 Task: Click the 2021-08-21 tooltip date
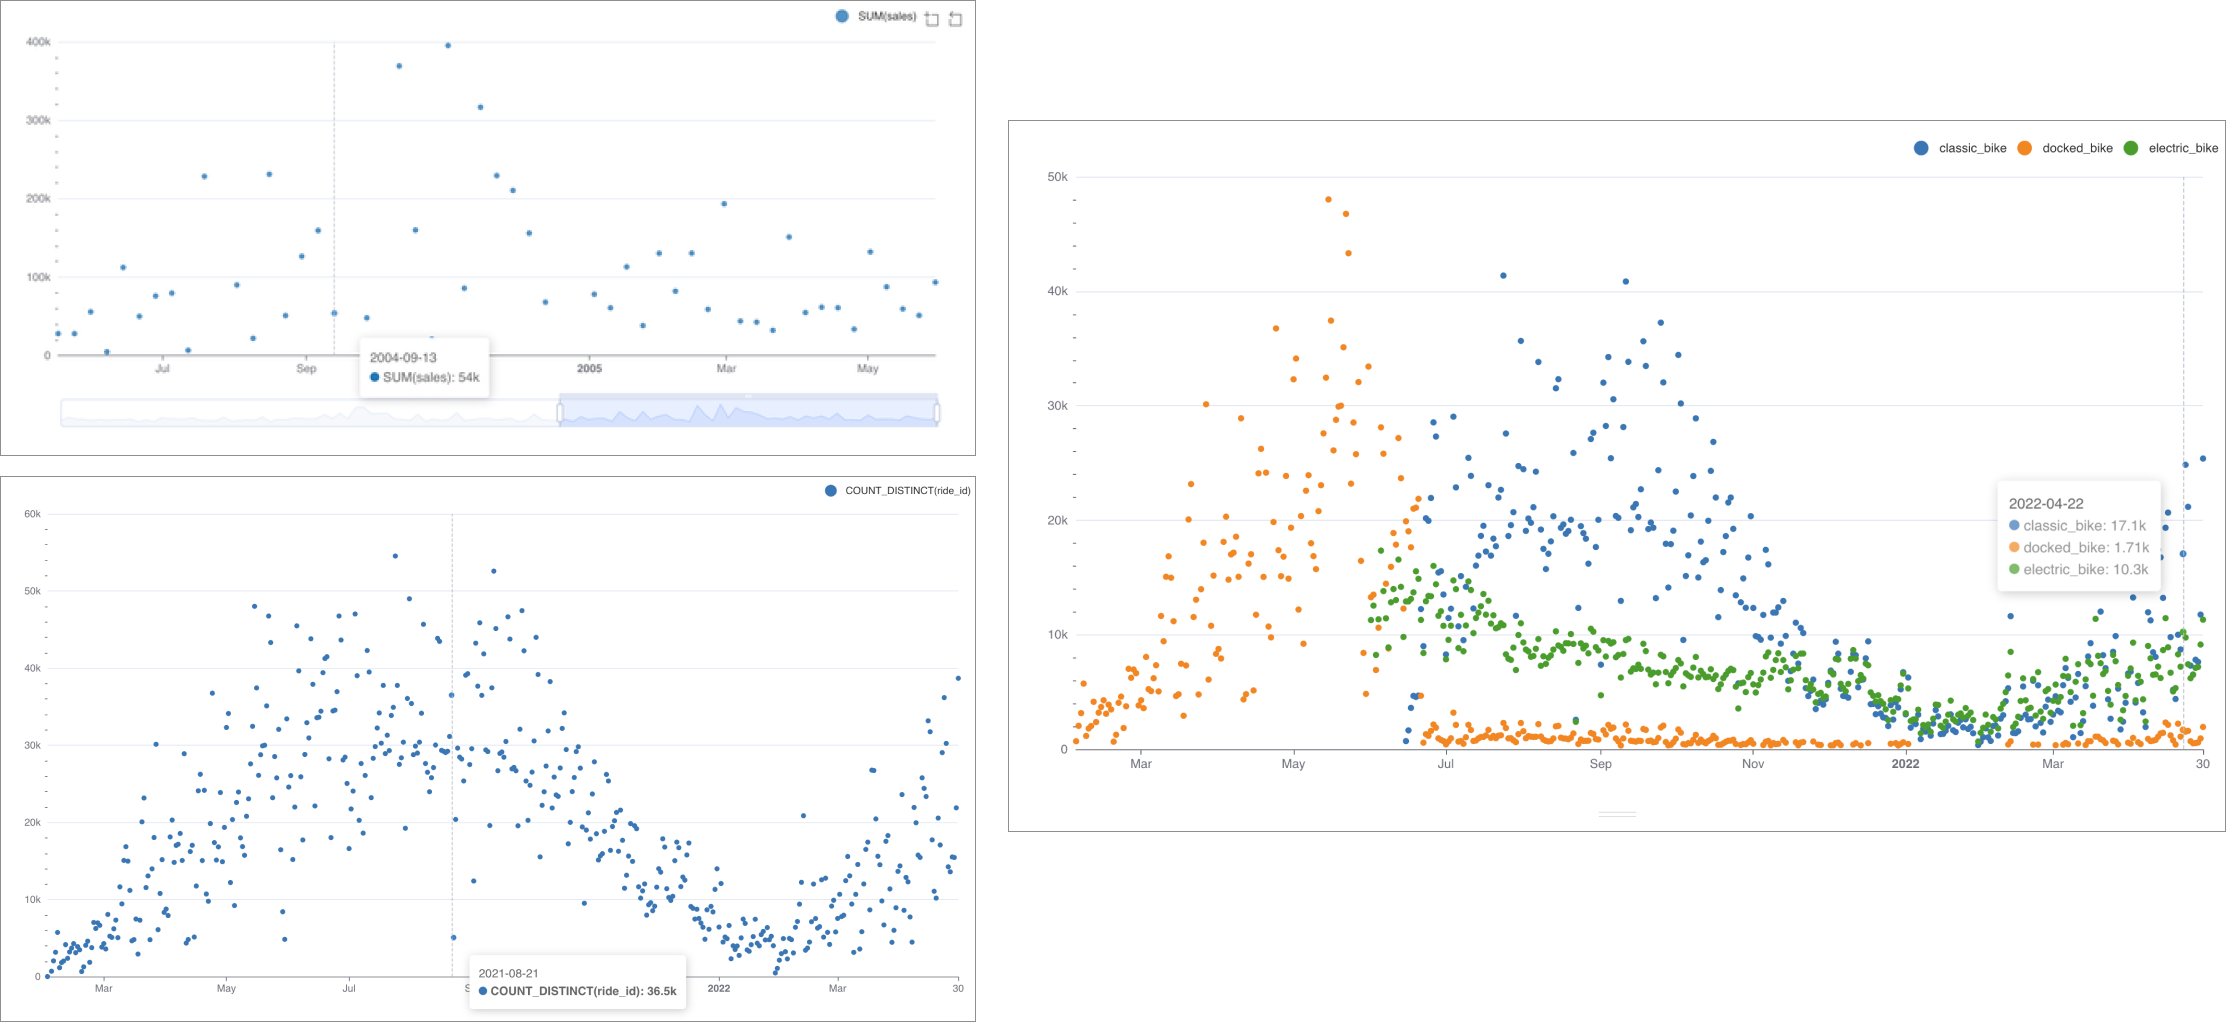[x=508, y=973]
